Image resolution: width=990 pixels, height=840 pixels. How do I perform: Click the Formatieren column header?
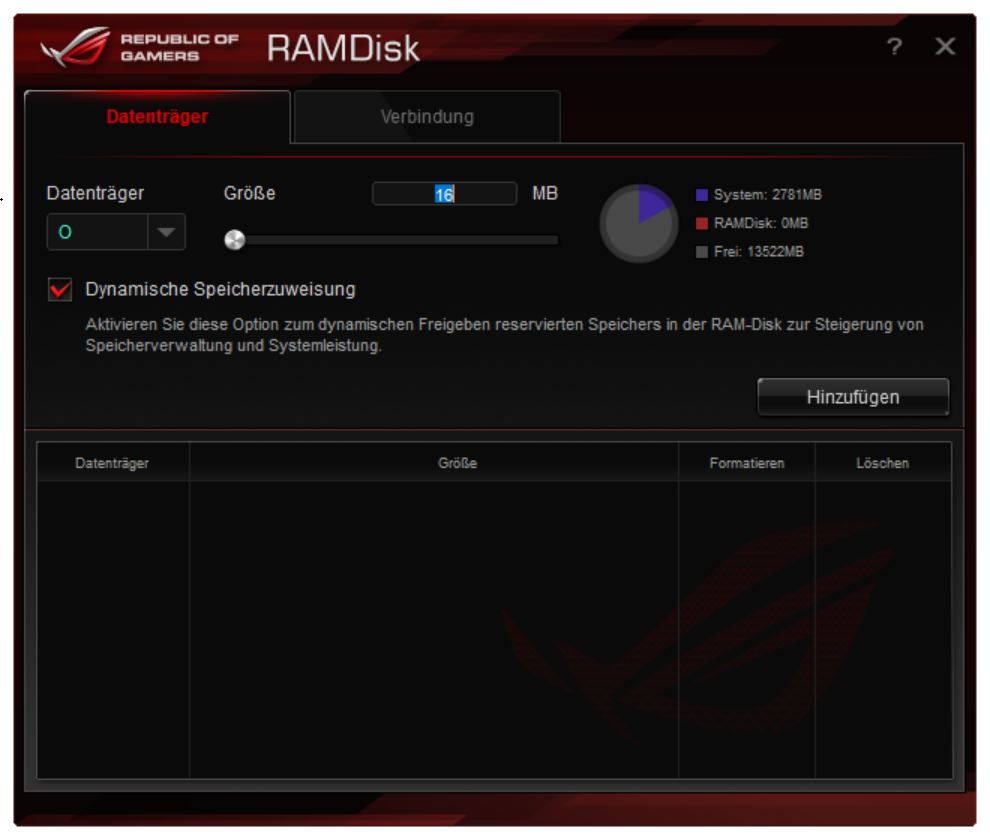pyautogui.click(x=747, y=463)
